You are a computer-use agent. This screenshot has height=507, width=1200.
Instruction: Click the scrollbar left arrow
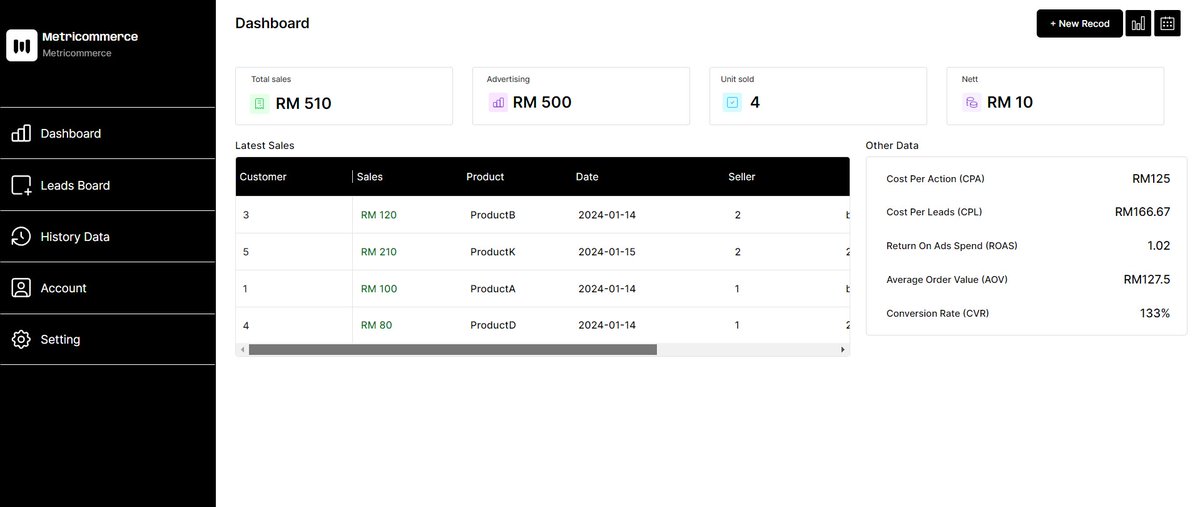tap(241, 350)
